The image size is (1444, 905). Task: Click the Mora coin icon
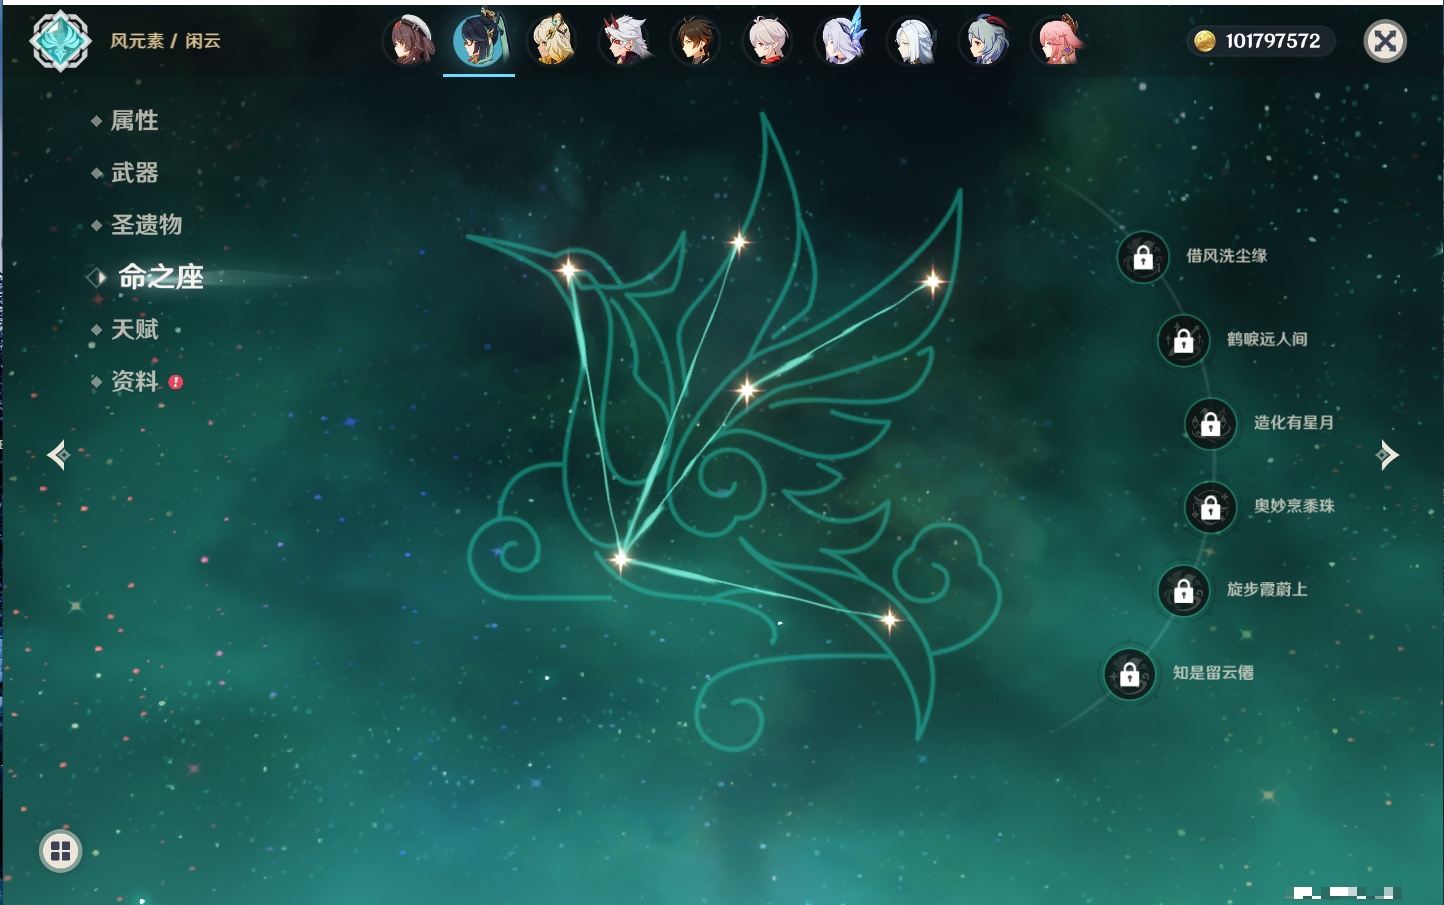pyautogui.click(x=1204, y=41)
